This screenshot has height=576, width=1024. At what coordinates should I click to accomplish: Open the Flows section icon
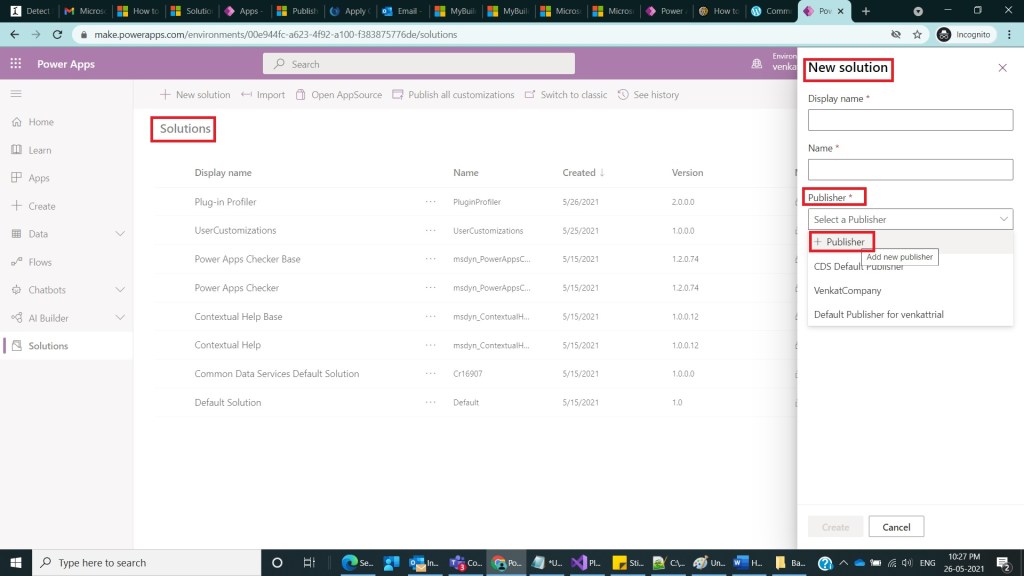coord(16,262)
